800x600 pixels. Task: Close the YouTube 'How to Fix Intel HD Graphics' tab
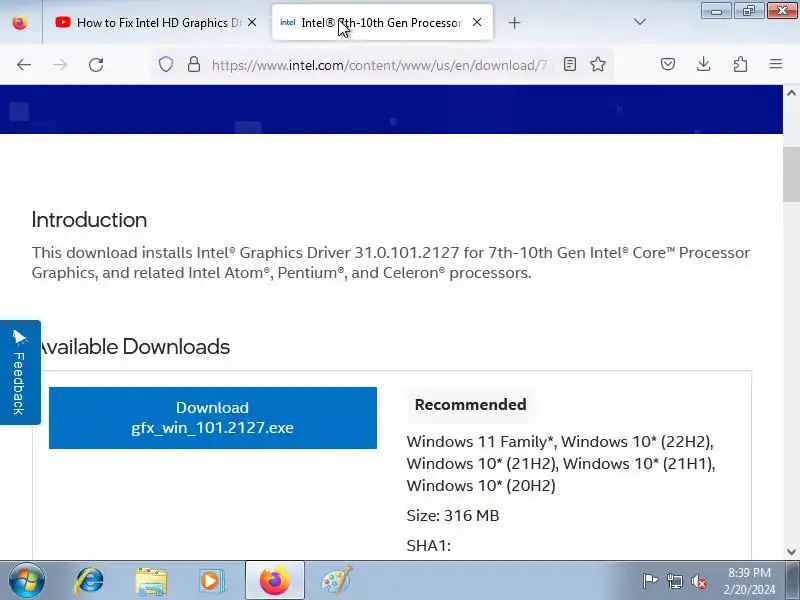point(252,22)
